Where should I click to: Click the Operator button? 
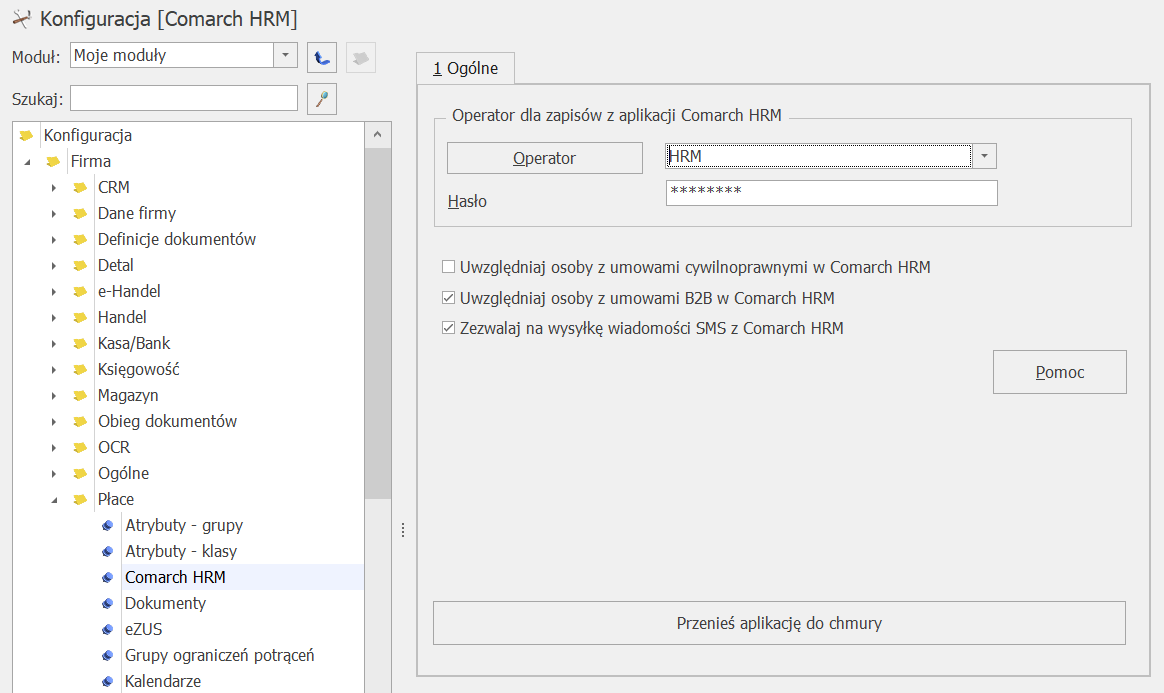[x=544, y=158]
